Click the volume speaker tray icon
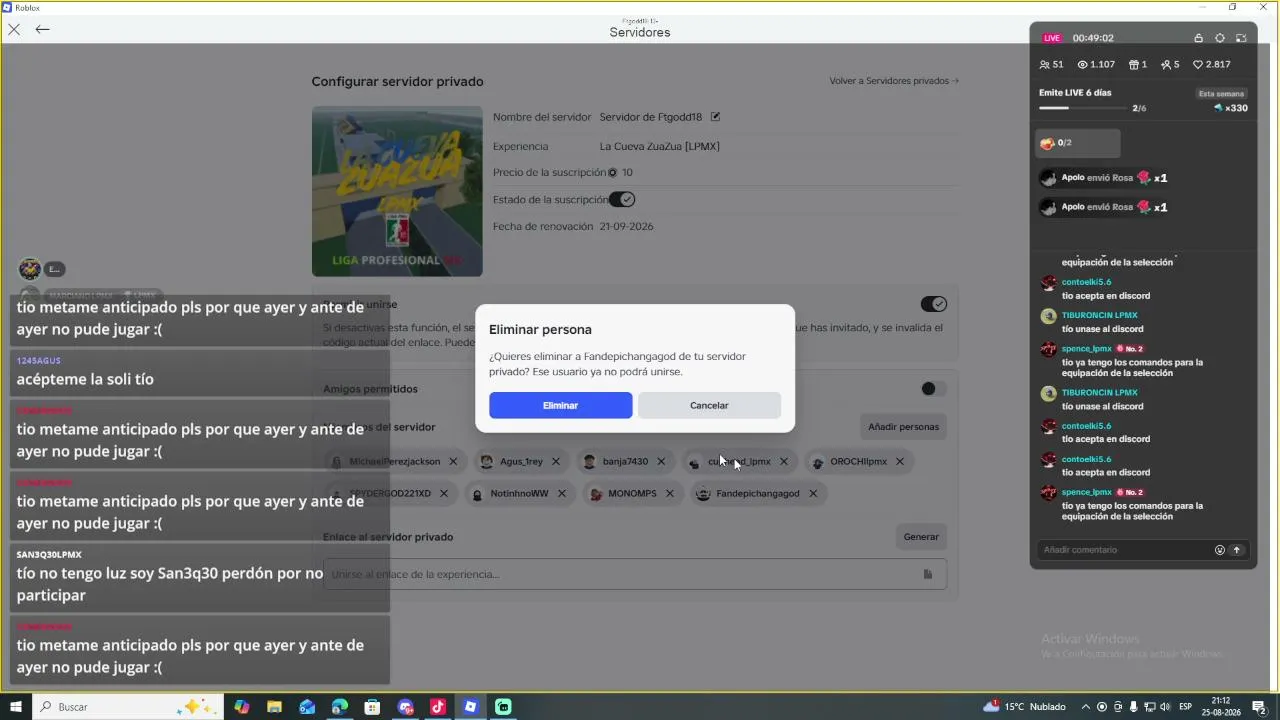This screenshot has height=720, width=1280. 1165,707
